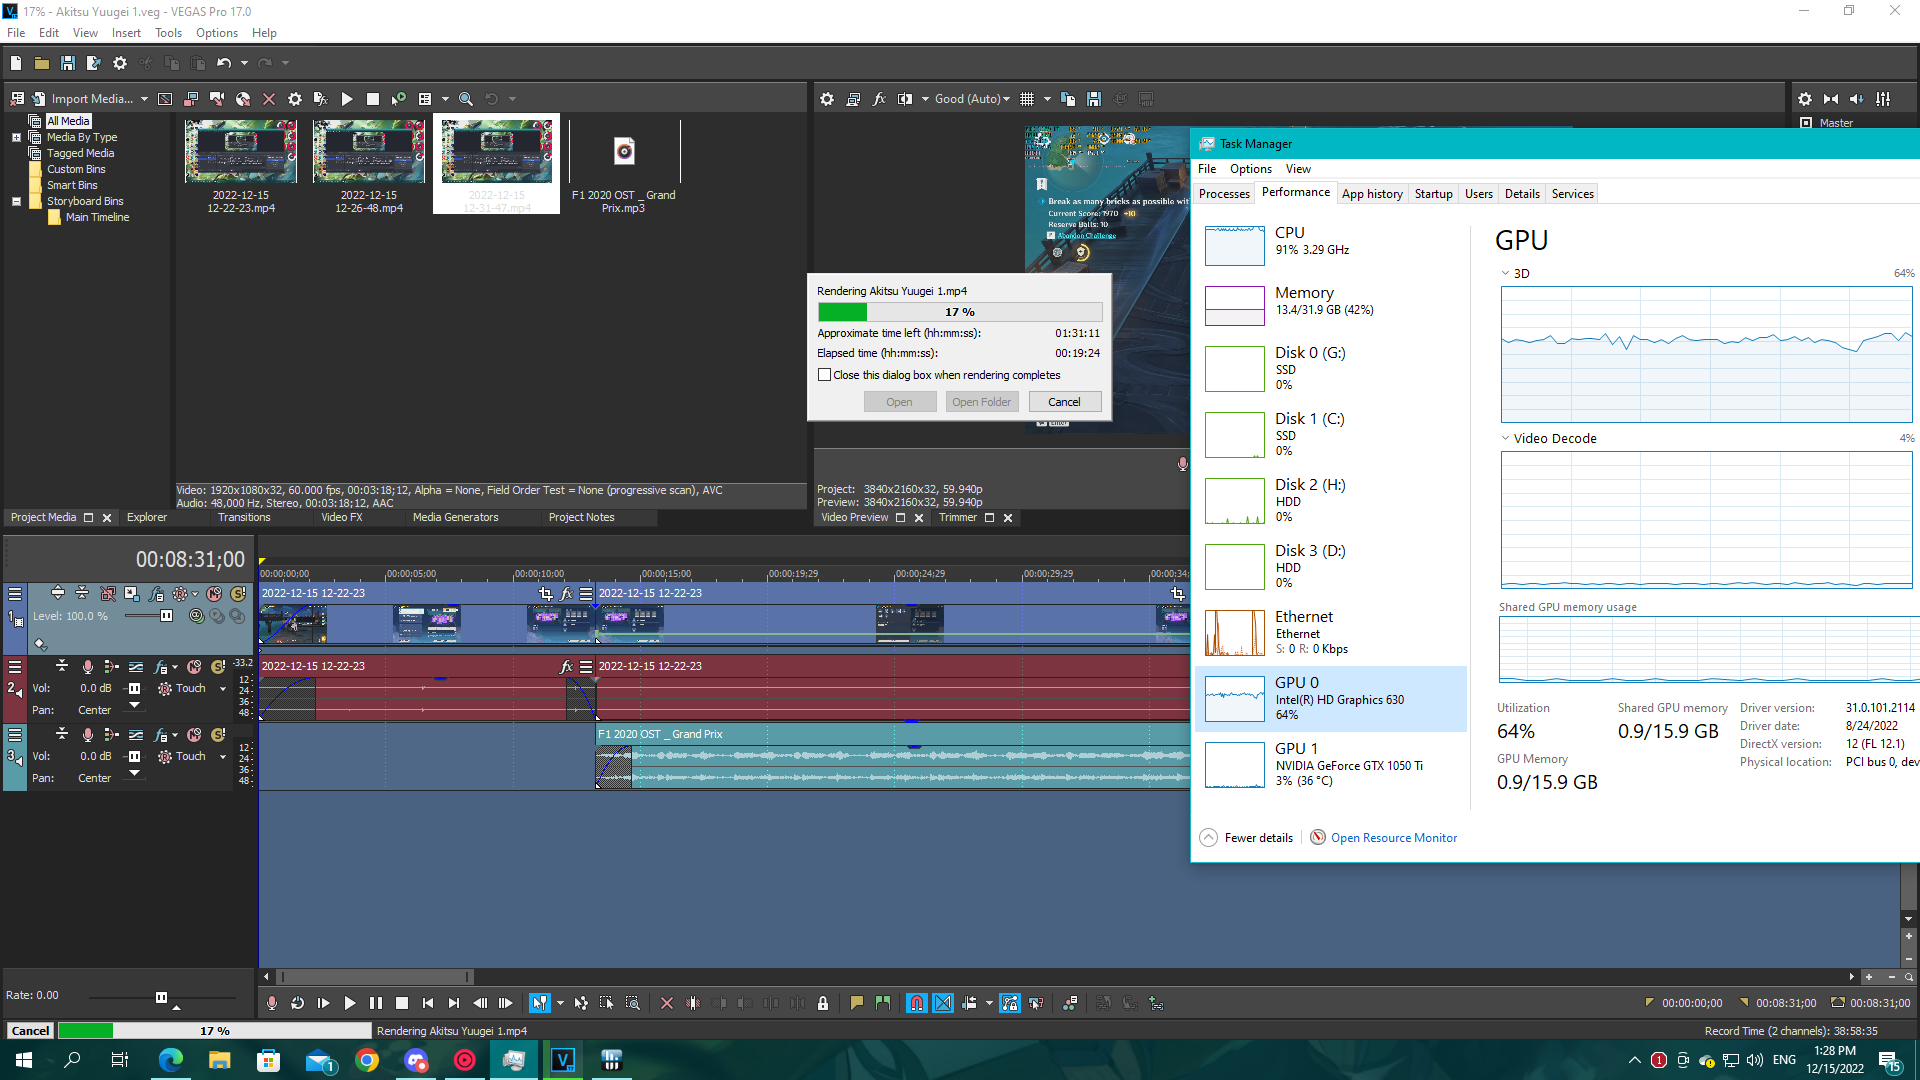Click the Loop Playback icon
This screenshot has height=1080, width=1920.
click(297, 1003)
